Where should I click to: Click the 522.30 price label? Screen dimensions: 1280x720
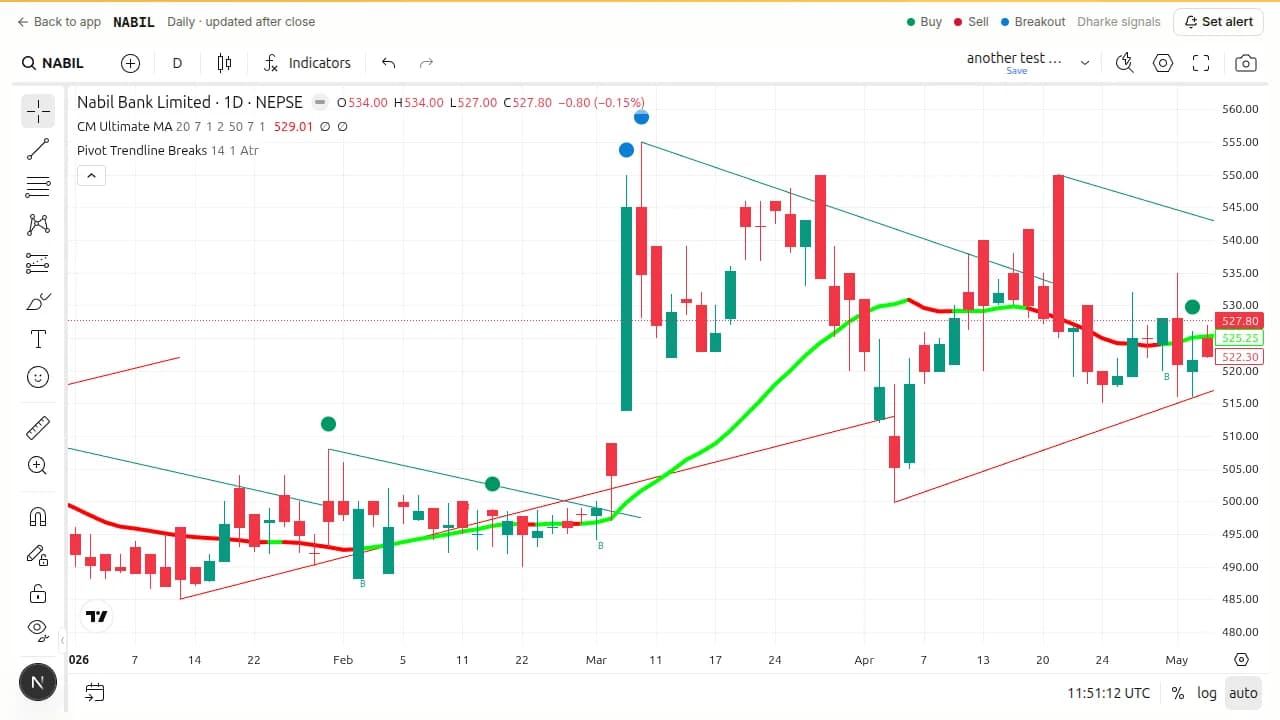pyautogui.click(x=1239, y=357)
